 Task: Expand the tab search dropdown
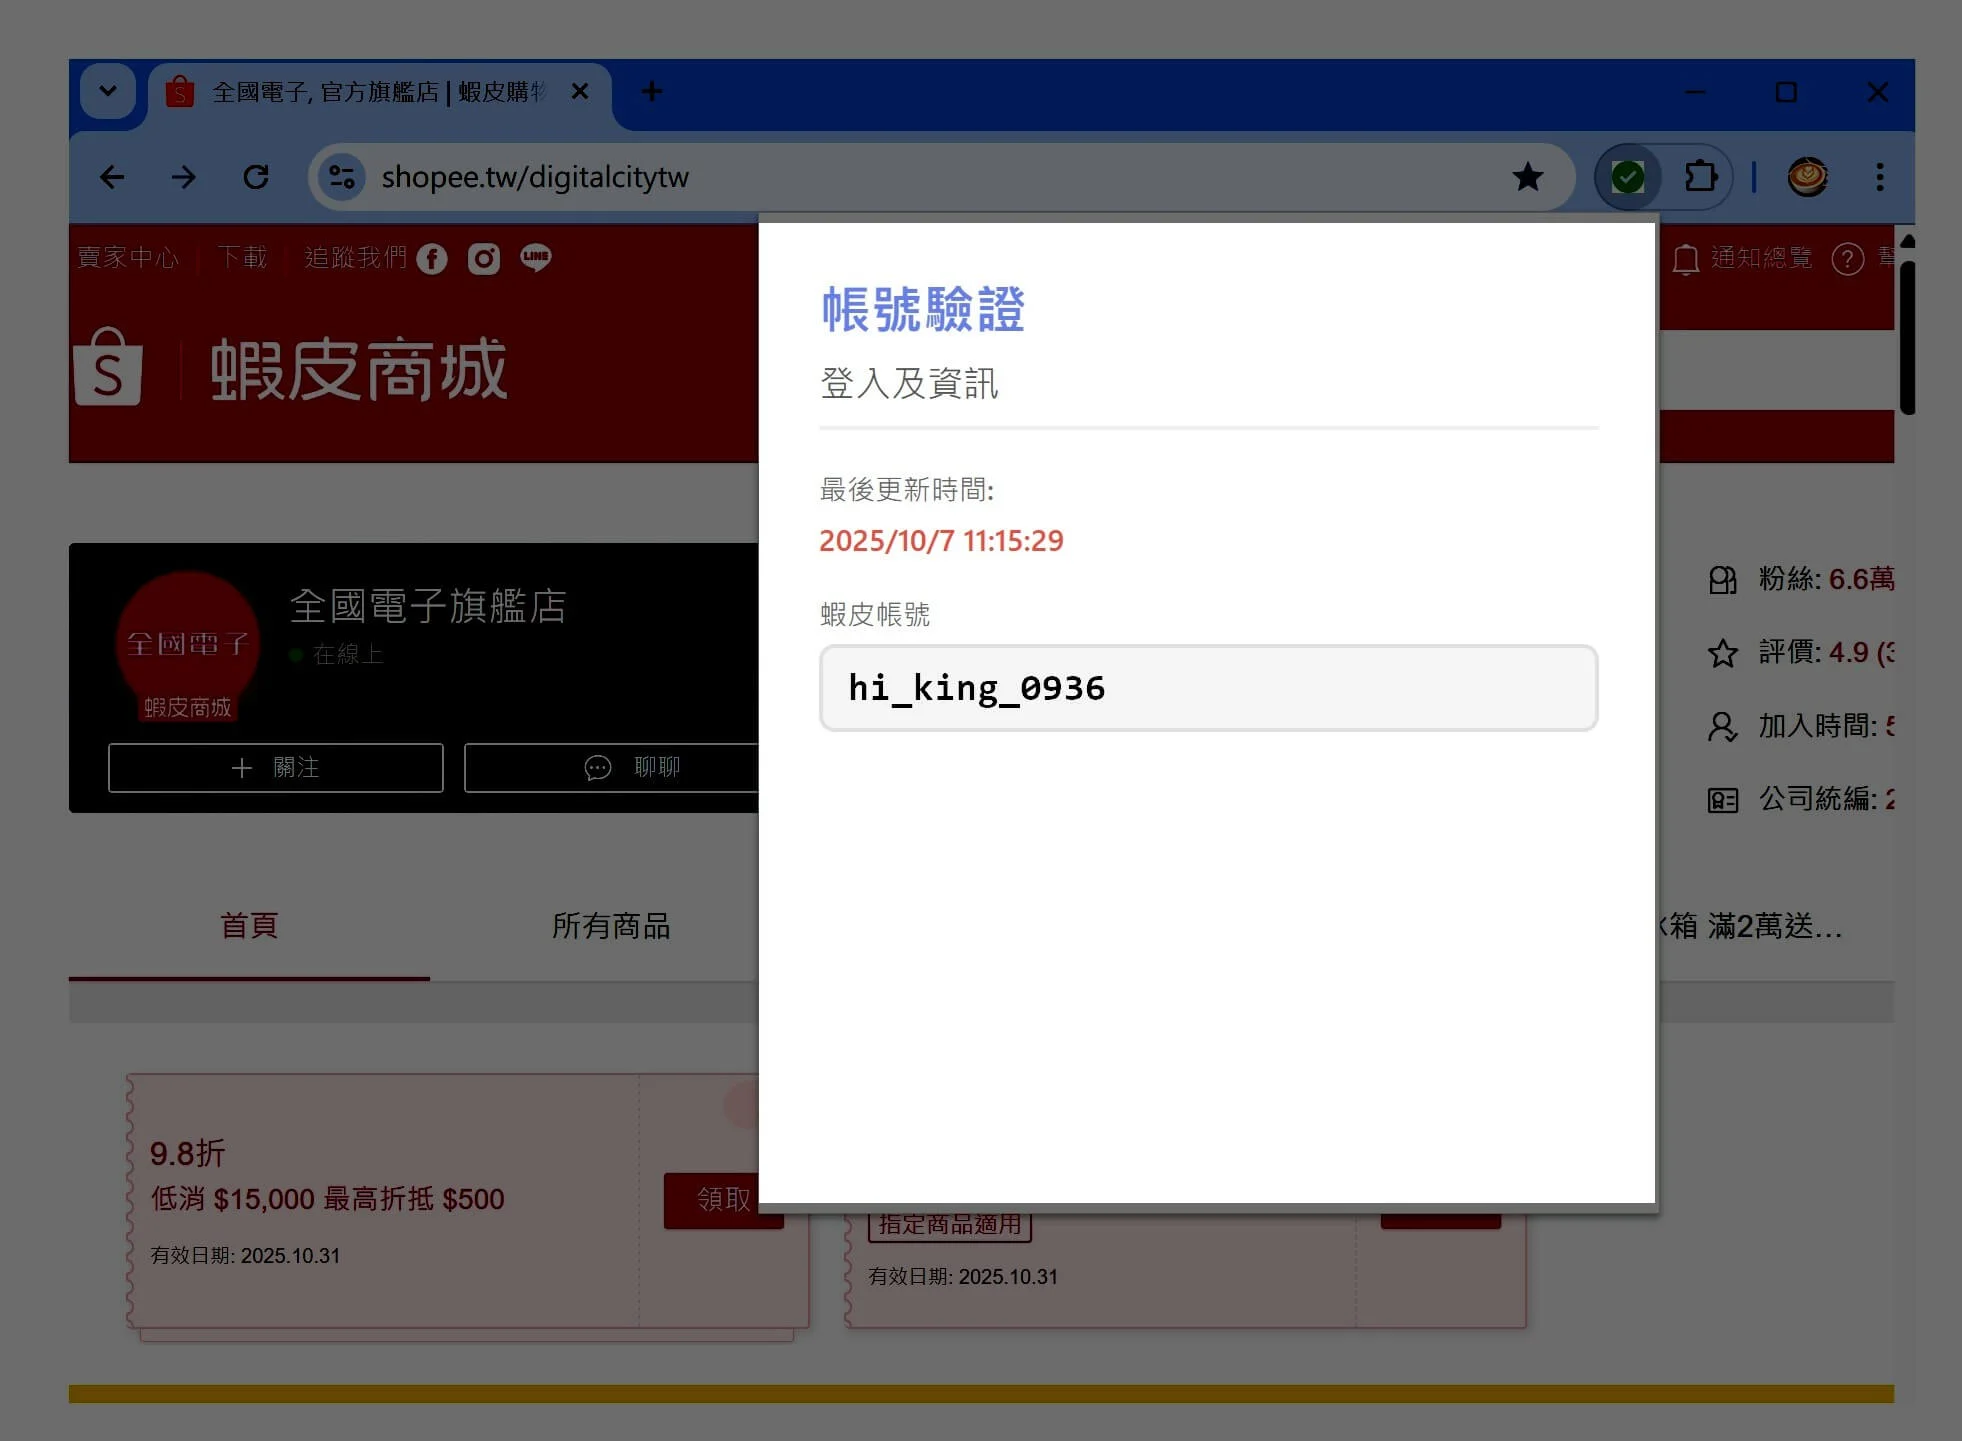[108, 91]
